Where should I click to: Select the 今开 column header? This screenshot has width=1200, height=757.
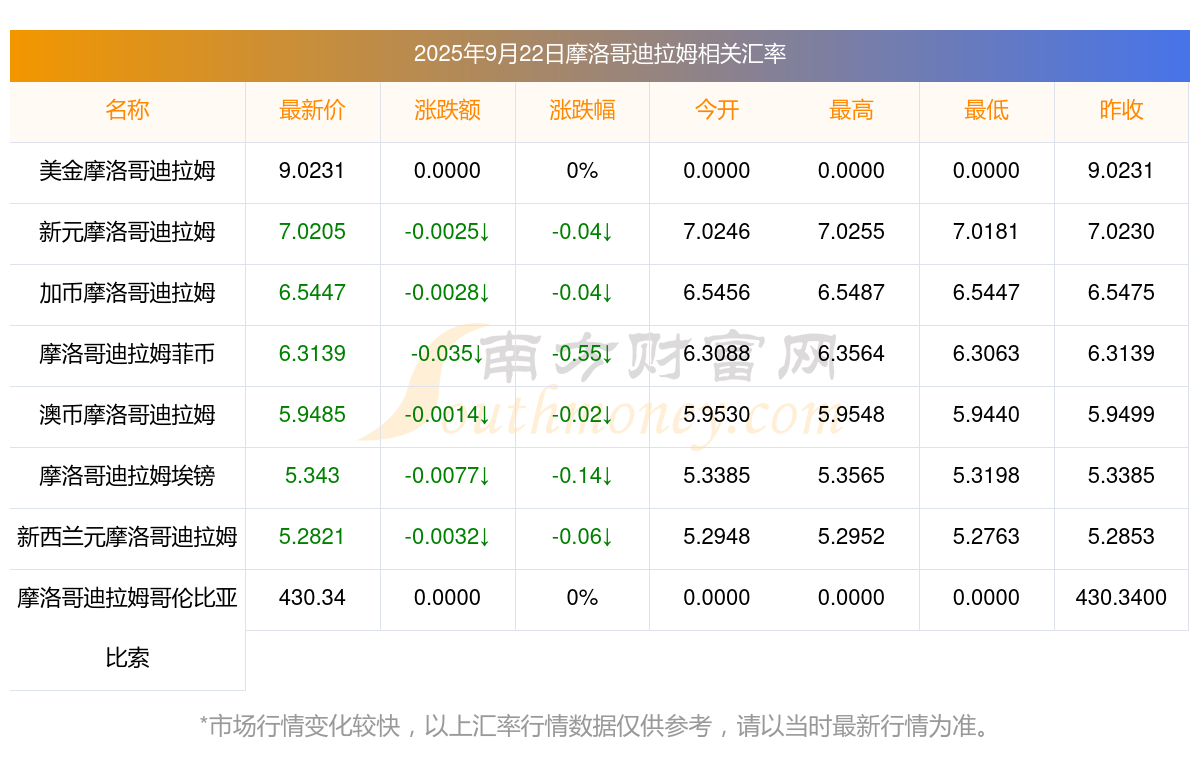717,110
